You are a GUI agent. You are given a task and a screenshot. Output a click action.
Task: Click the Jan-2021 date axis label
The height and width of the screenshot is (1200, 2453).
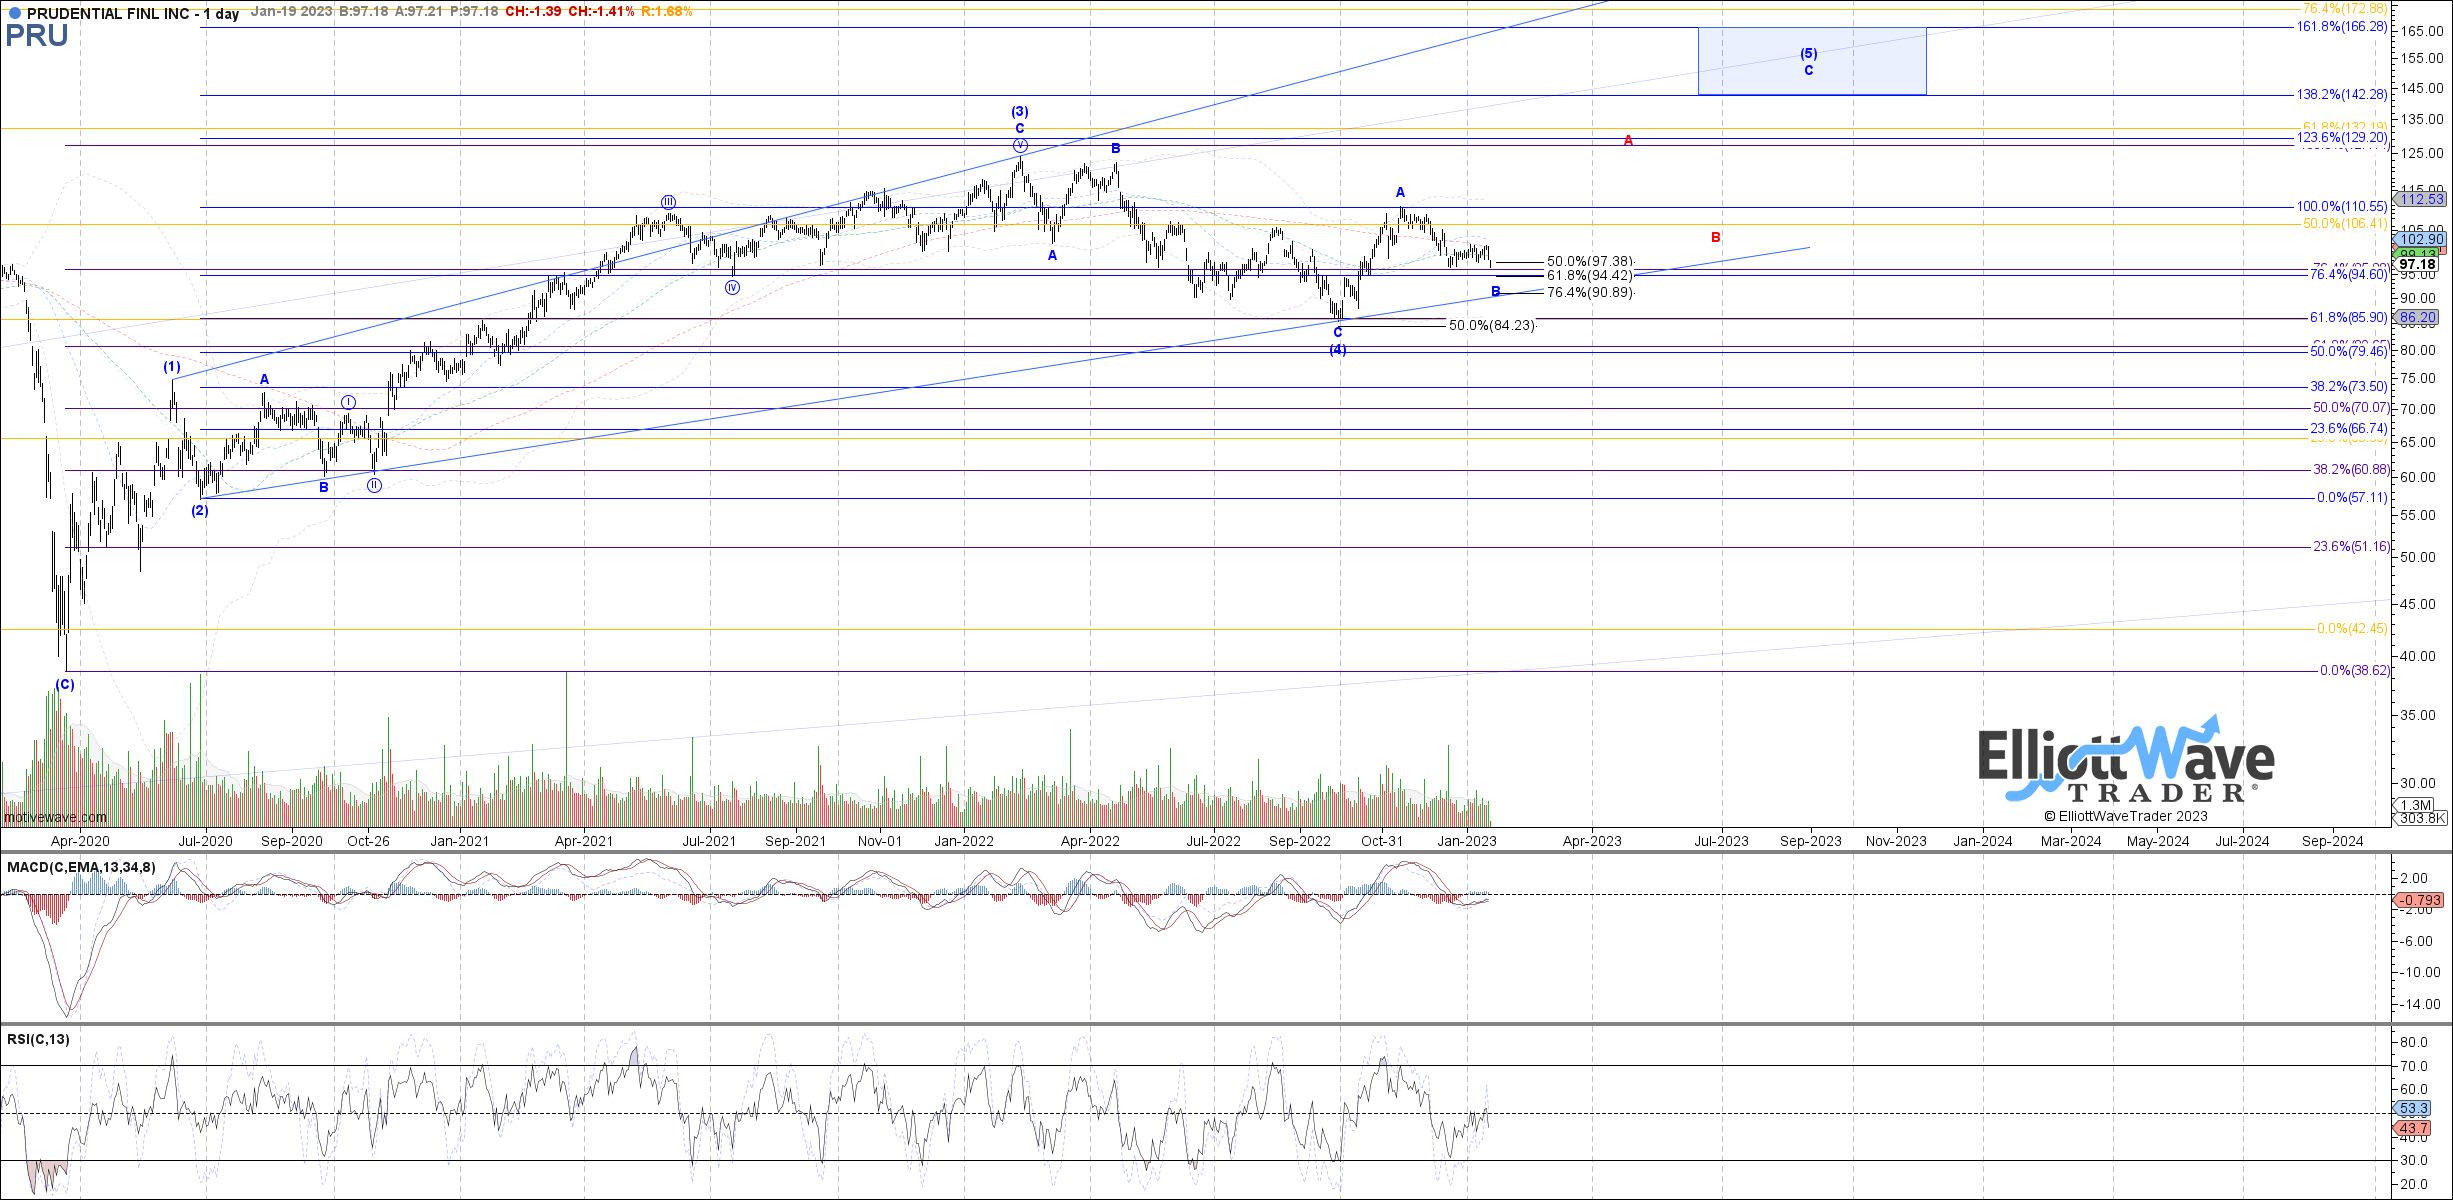460,842
